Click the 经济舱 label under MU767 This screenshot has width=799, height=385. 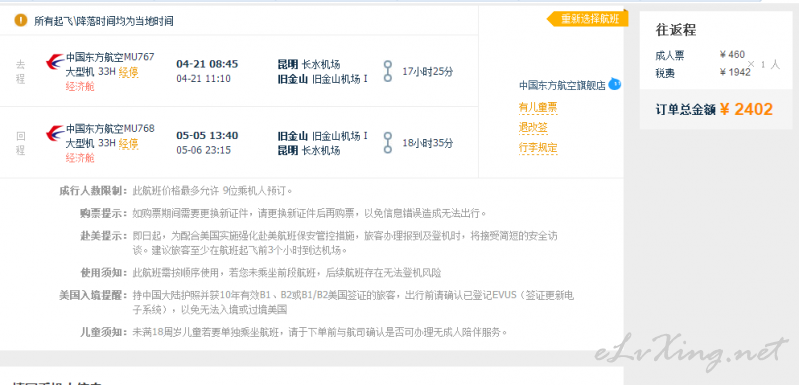tap(80, 87)
